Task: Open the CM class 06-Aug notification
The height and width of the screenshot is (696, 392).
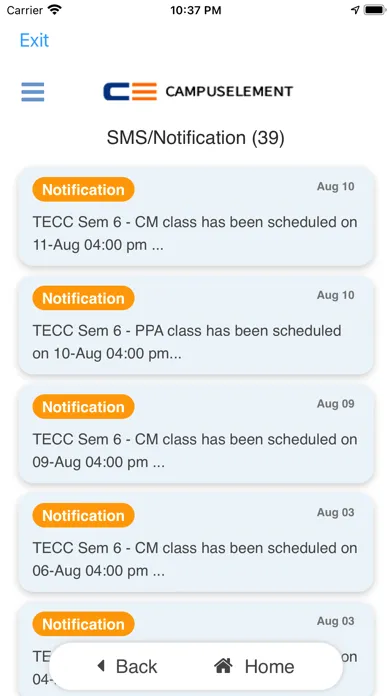Action: [196, 542]
